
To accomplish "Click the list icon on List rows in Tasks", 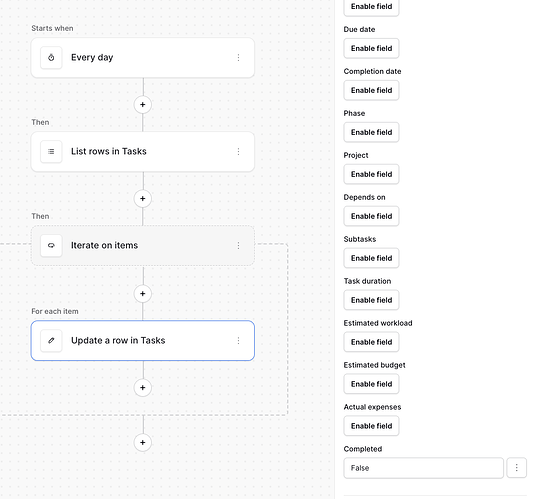I will point(51,152).
